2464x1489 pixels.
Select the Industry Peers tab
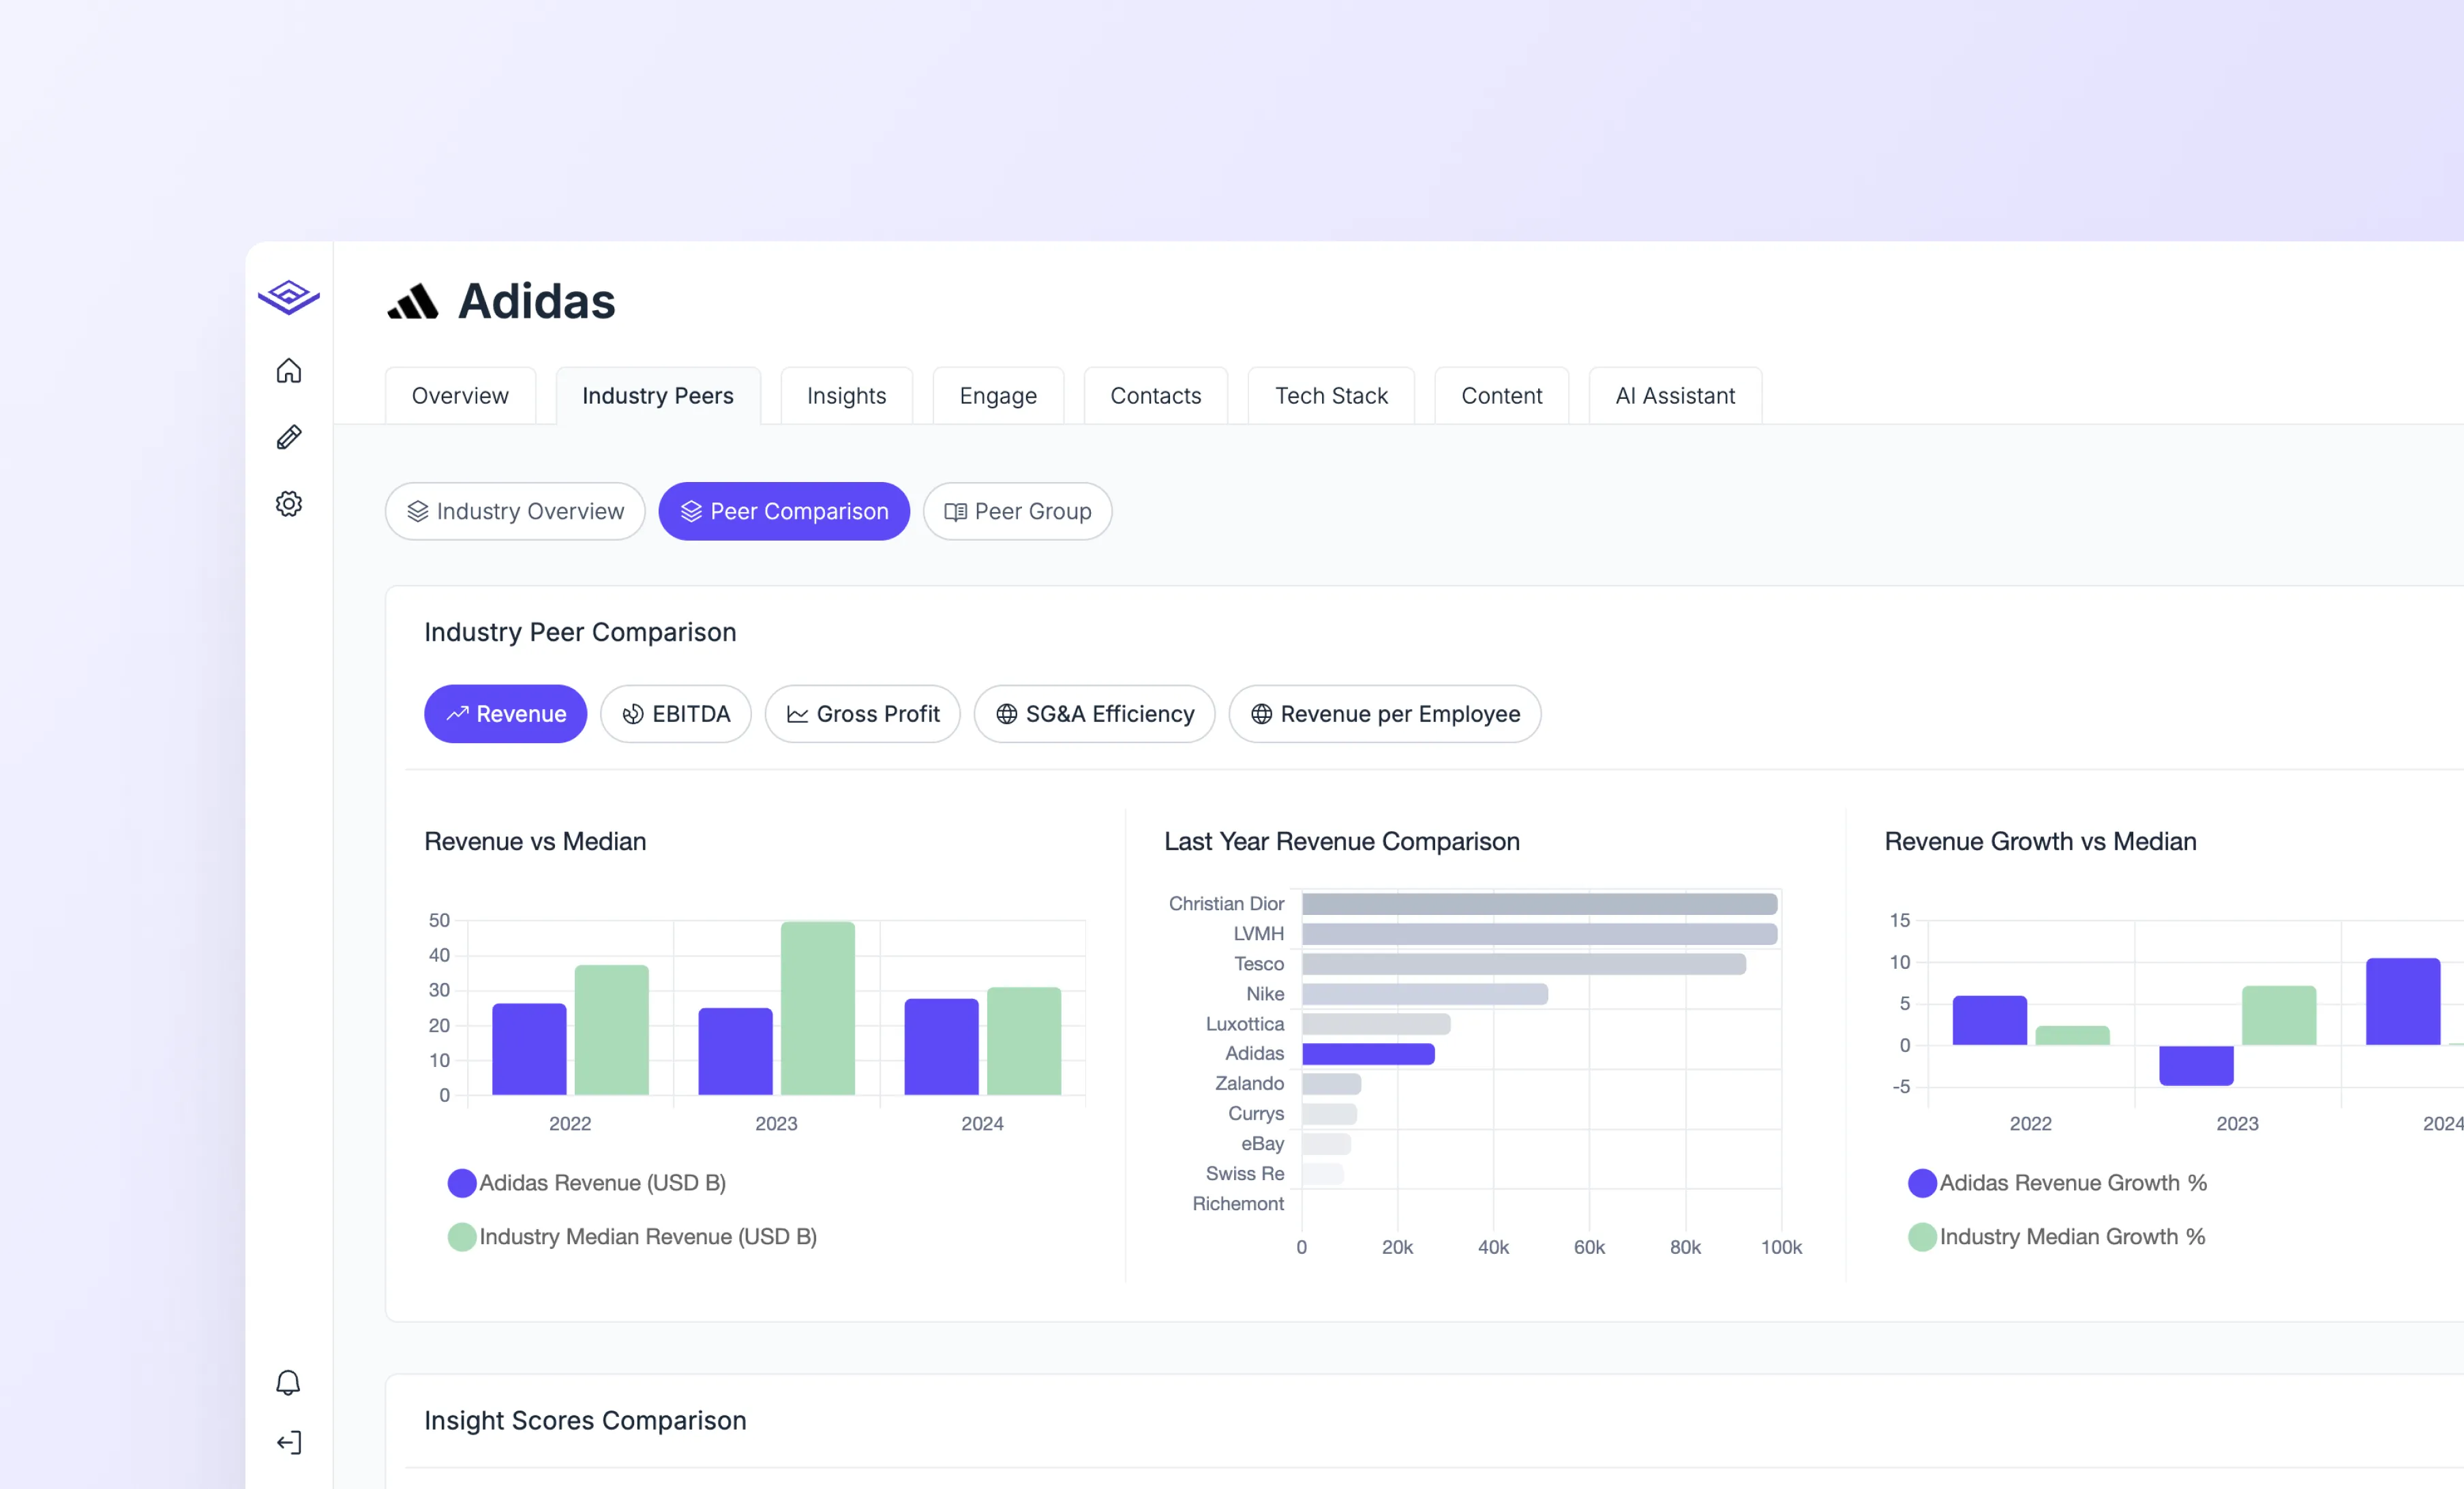[658, 396]
